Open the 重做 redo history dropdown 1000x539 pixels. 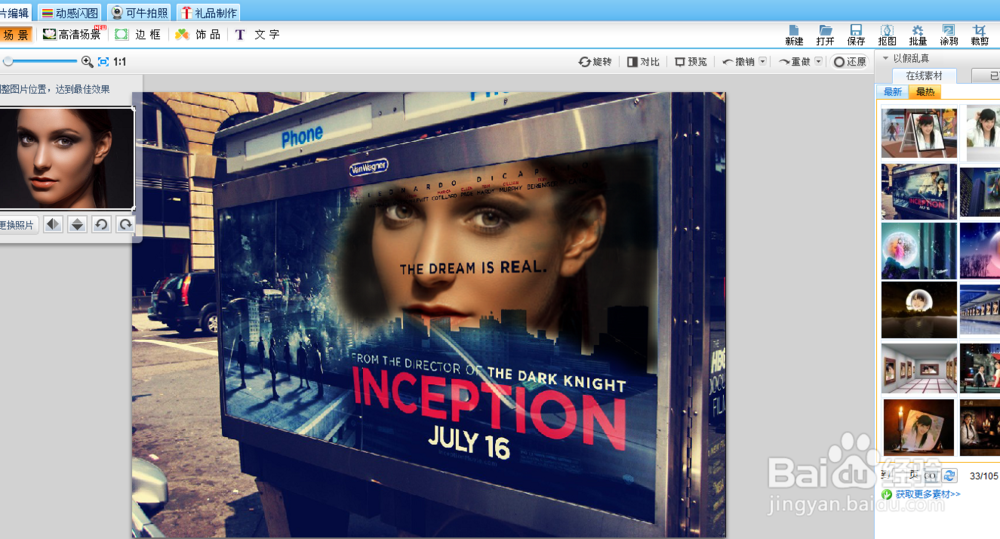(x=819, y=62)
